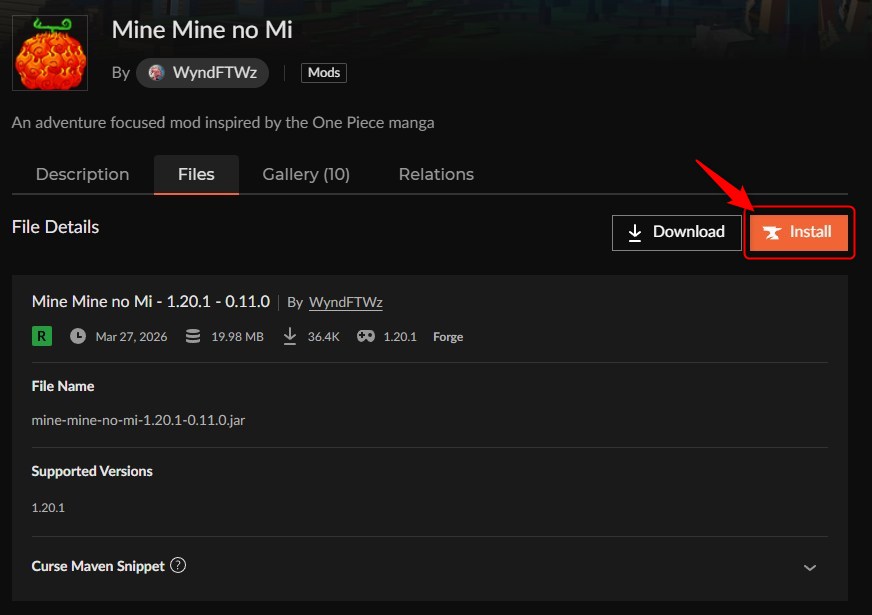Click the download arrow icon in Download button
This screenshot has width=872, height=615.
pos(635,232)
